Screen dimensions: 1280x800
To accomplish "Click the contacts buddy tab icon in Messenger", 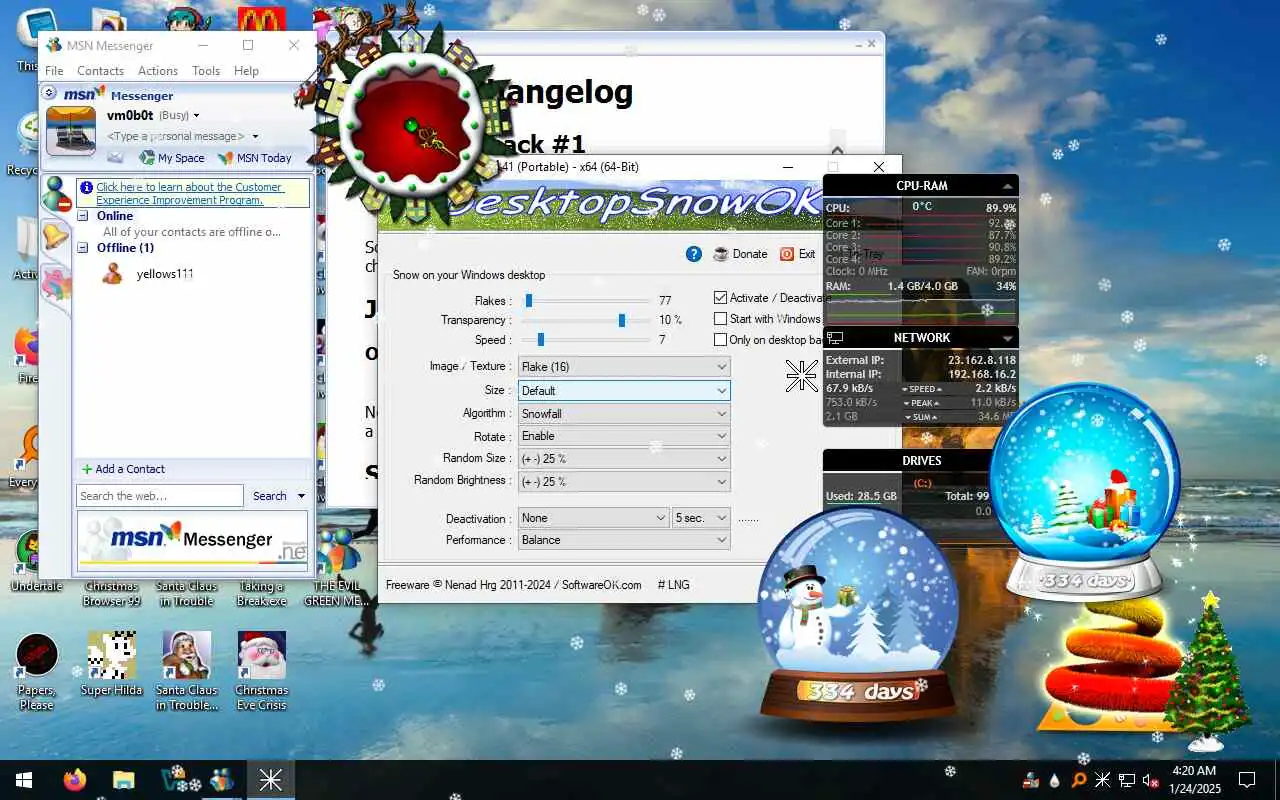I will [x=55, y=193].
